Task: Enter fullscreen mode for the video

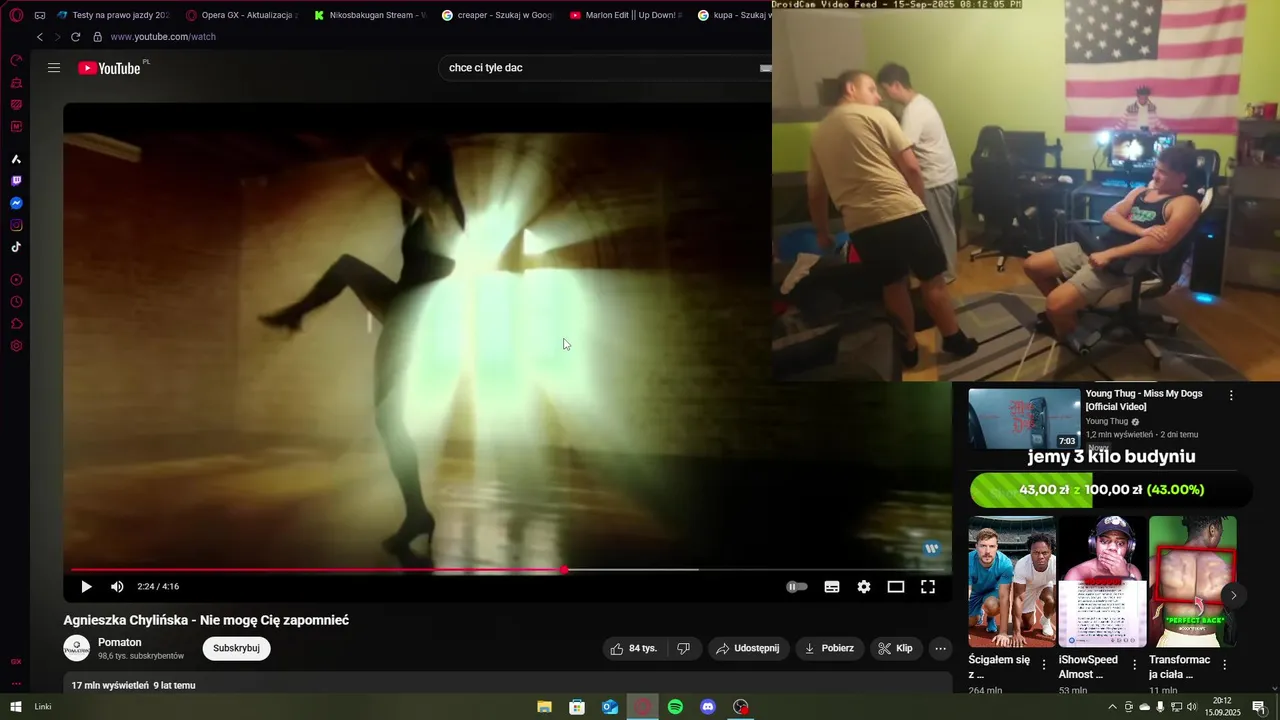Action: [x=928, y=587]
